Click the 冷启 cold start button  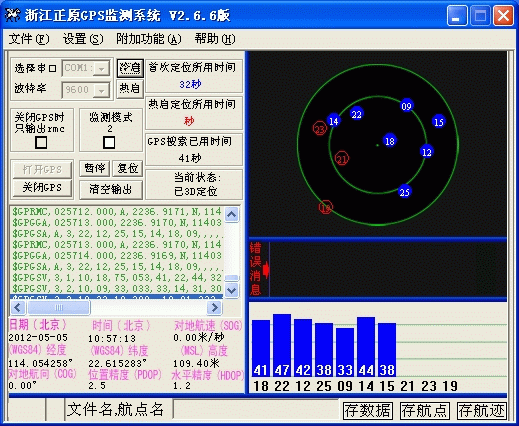pyautogui.click(x=130, y=68)
